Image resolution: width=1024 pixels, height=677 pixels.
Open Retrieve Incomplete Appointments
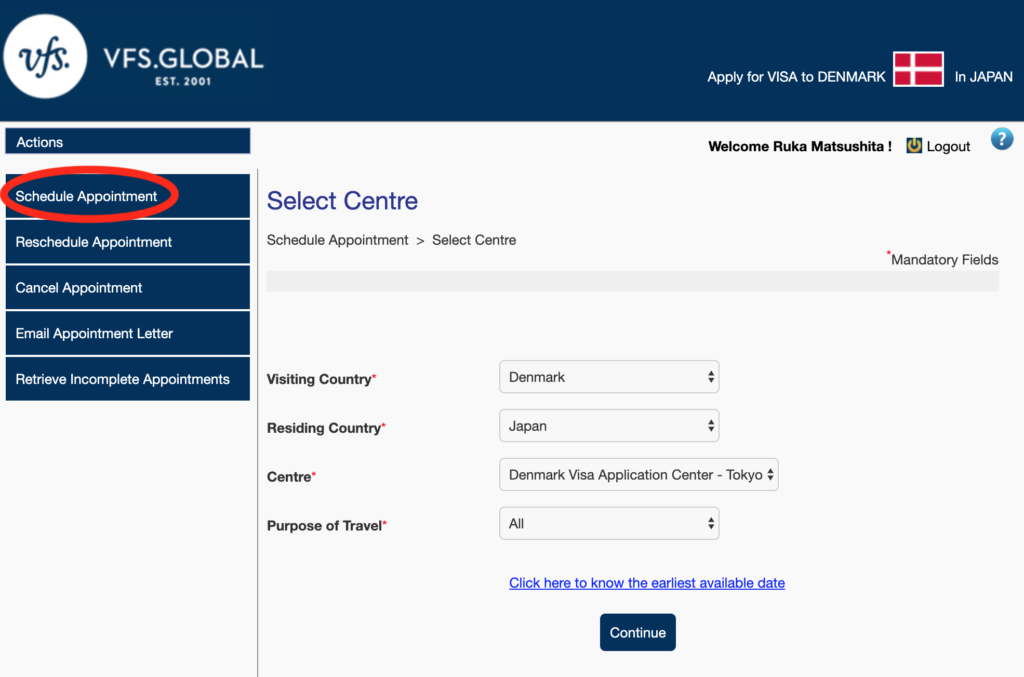tap(128, 379)
